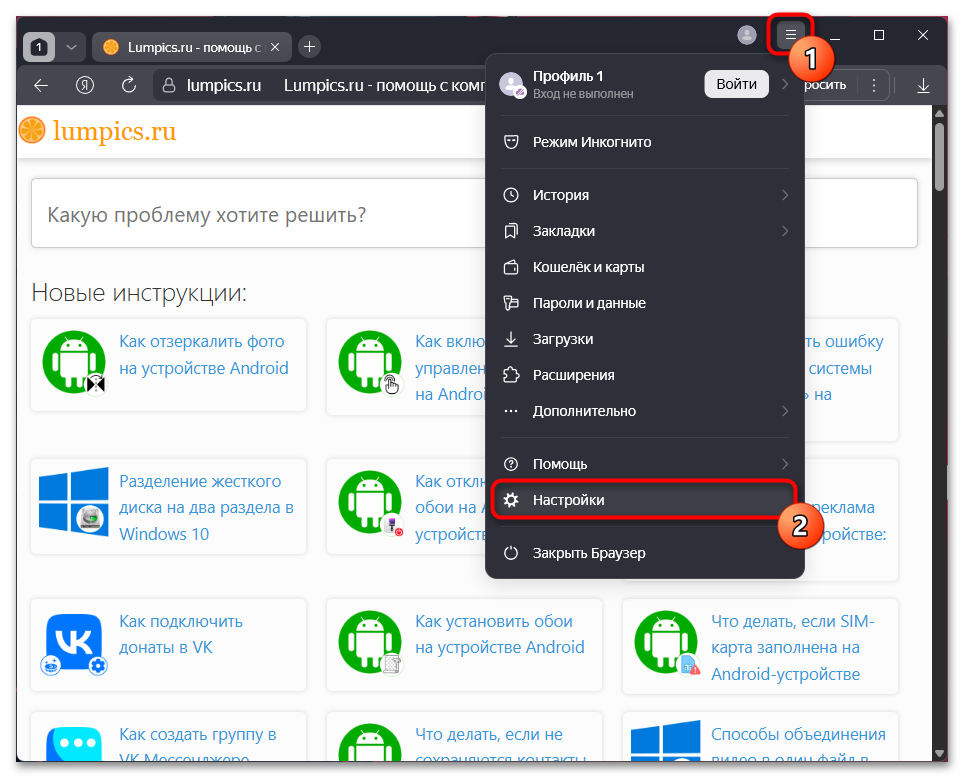
Task: Expand the Дополнительно submenu
Action: coord(644,411)
